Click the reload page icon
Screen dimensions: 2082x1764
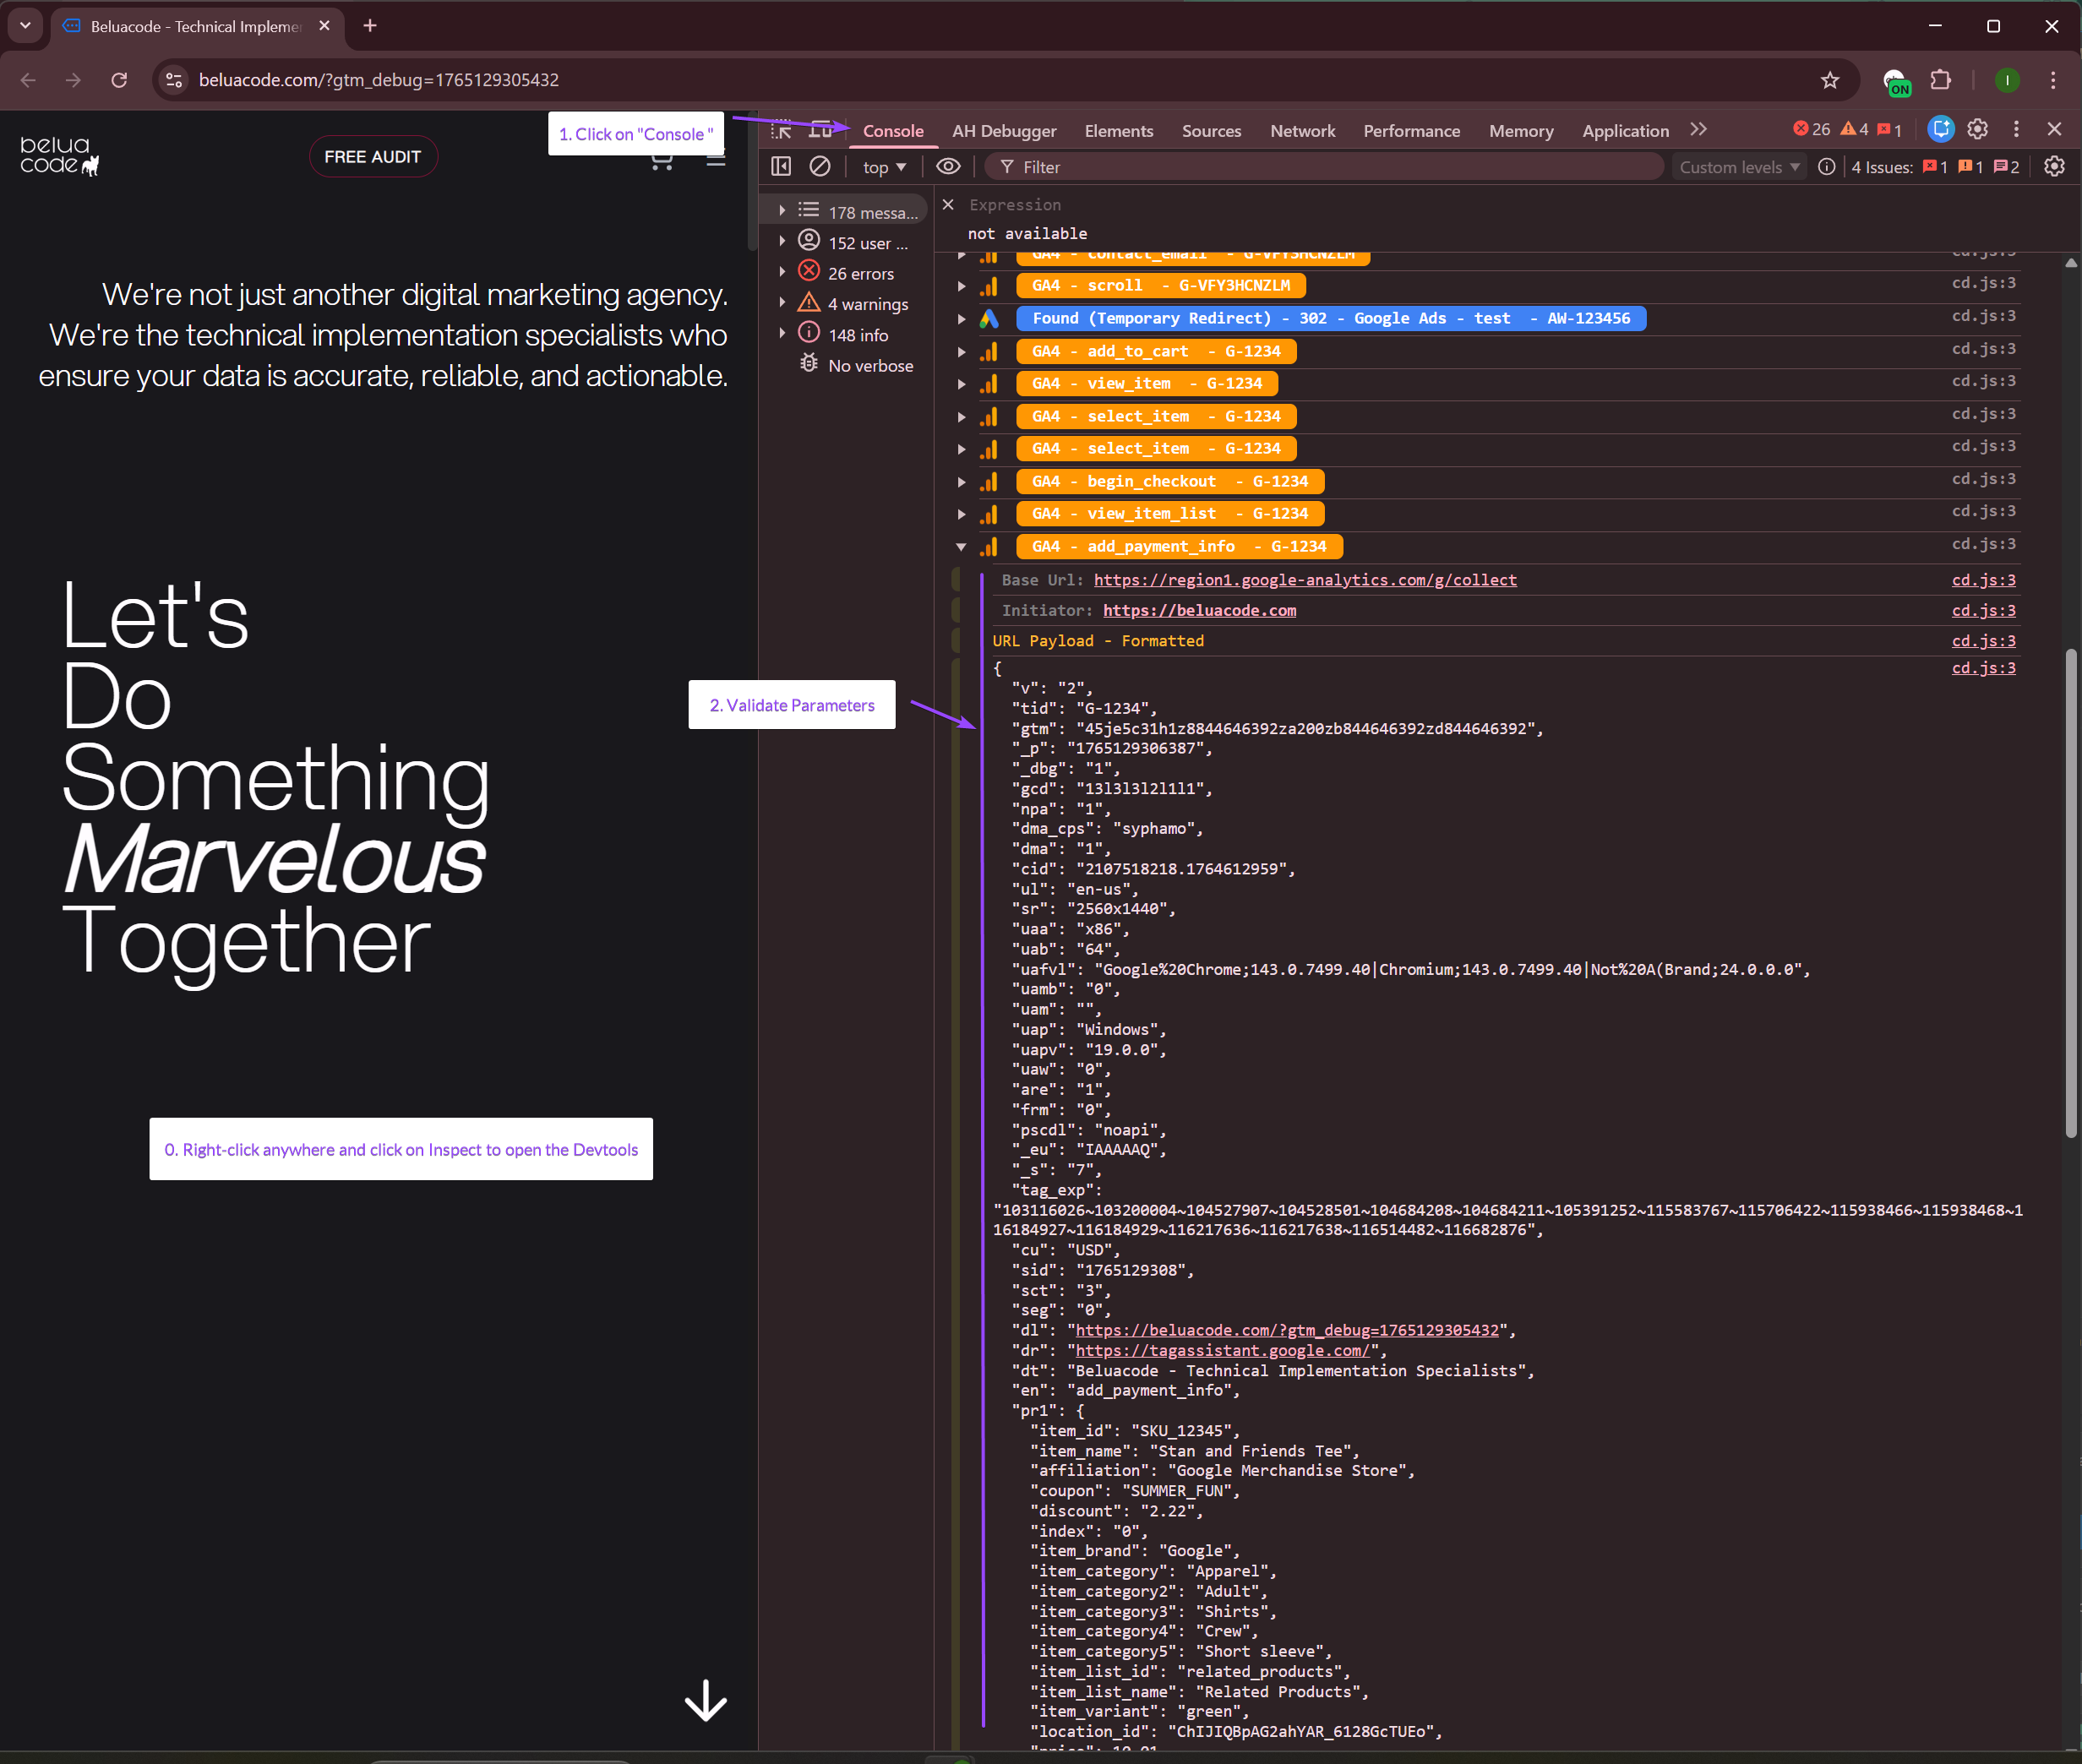coord(119,80)
